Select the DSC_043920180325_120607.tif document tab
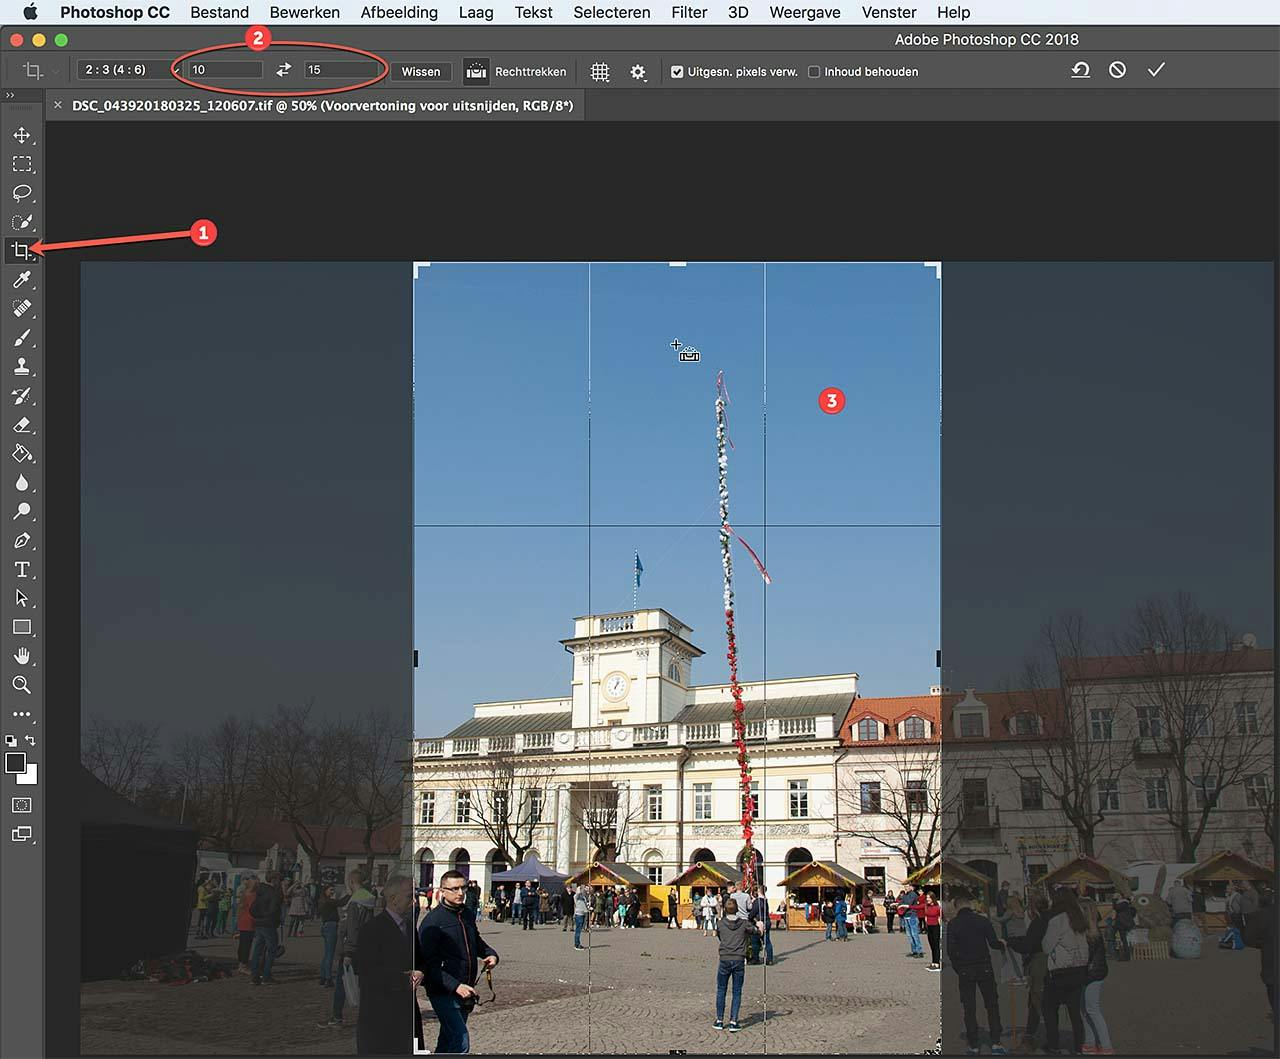The width and height of the screenshot is (1280, 1059). 322,105
